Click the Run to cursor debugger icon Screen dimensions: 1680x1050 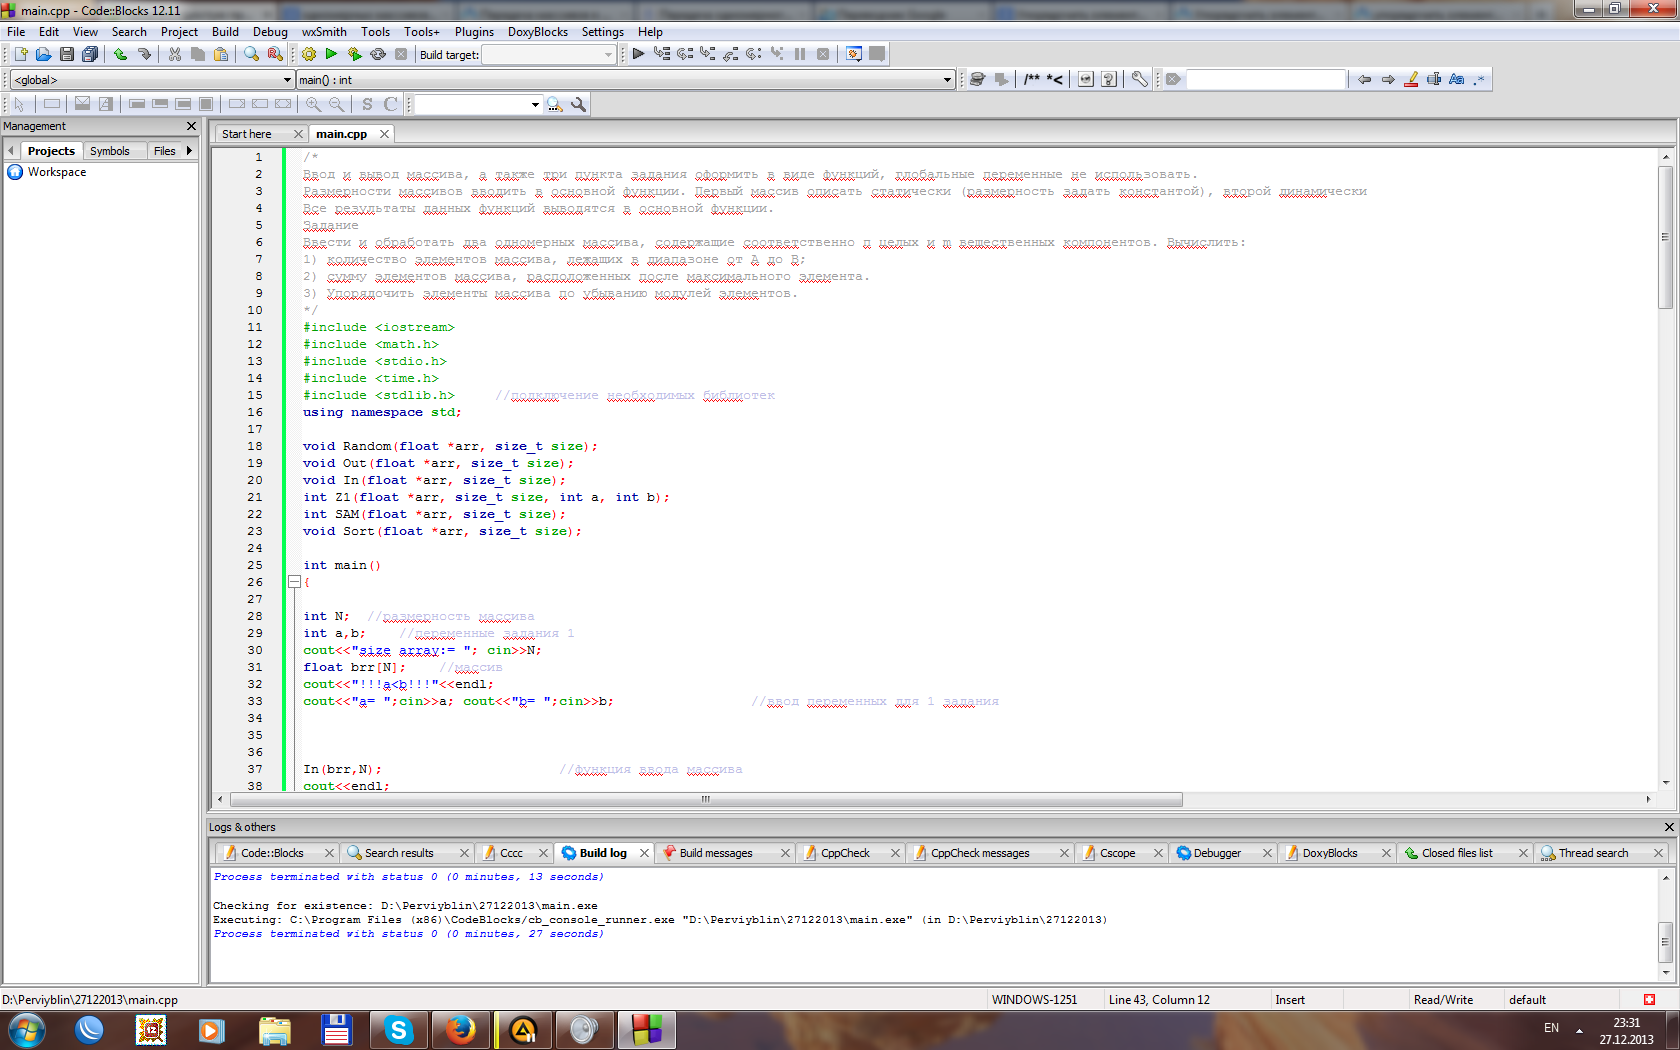pyautogui.click(x=662, y=54)
